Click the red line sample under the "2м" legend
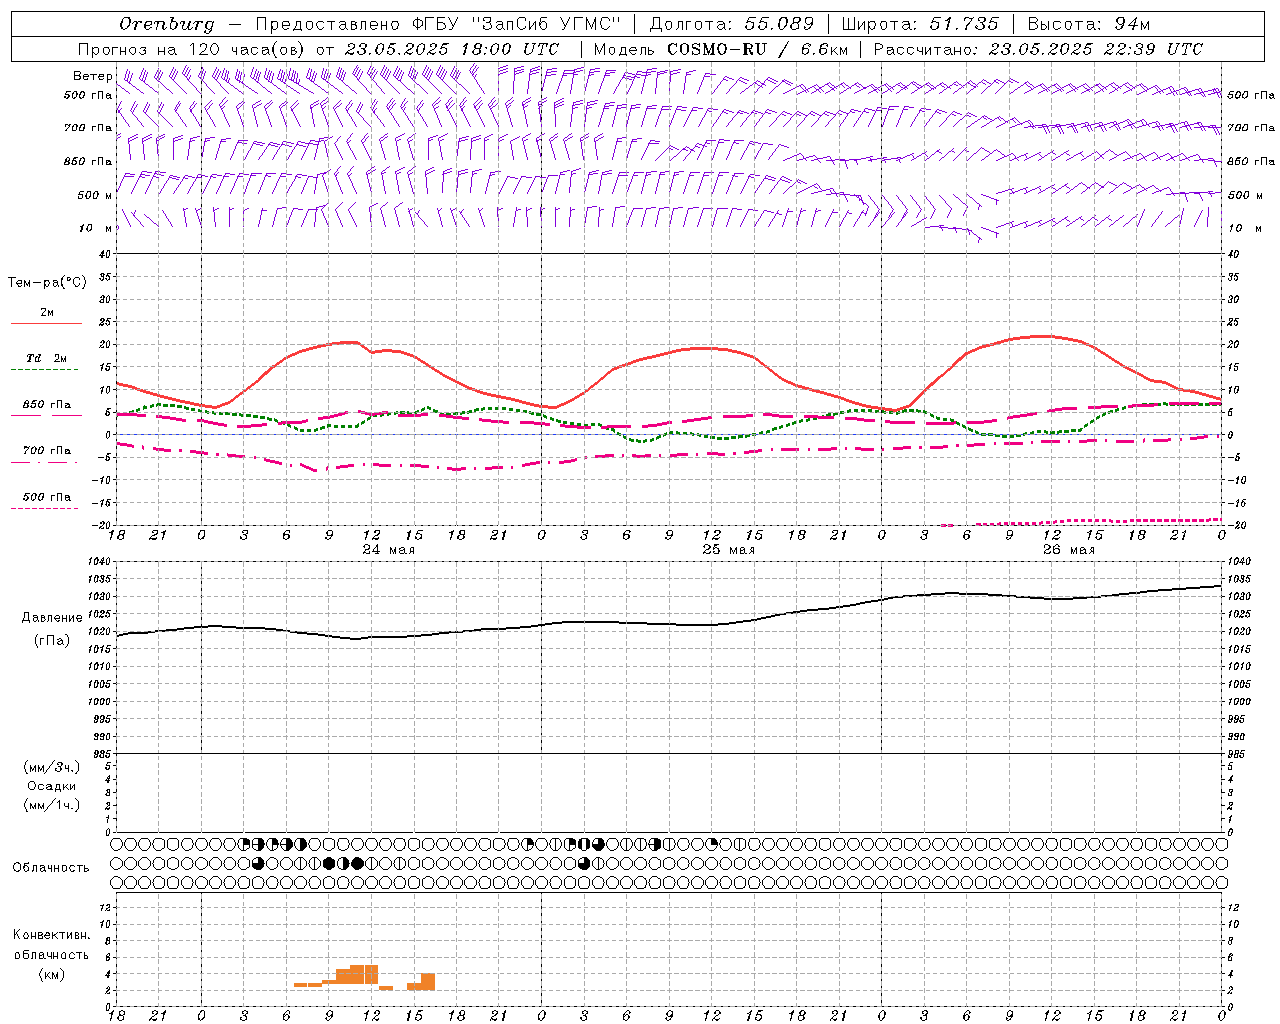The image size is (1280, 1024). coord(46,324)
